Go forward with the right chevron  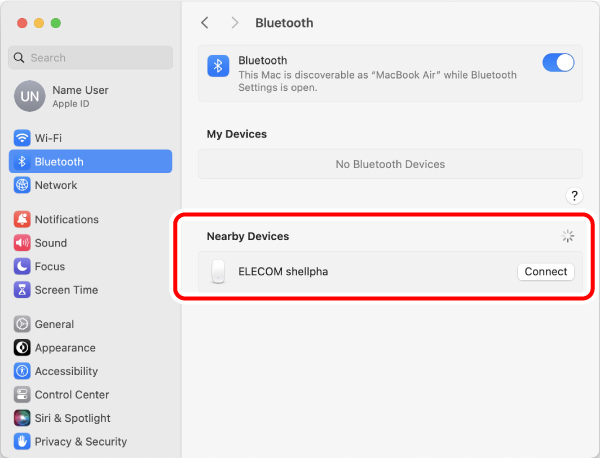coord(235,23)
